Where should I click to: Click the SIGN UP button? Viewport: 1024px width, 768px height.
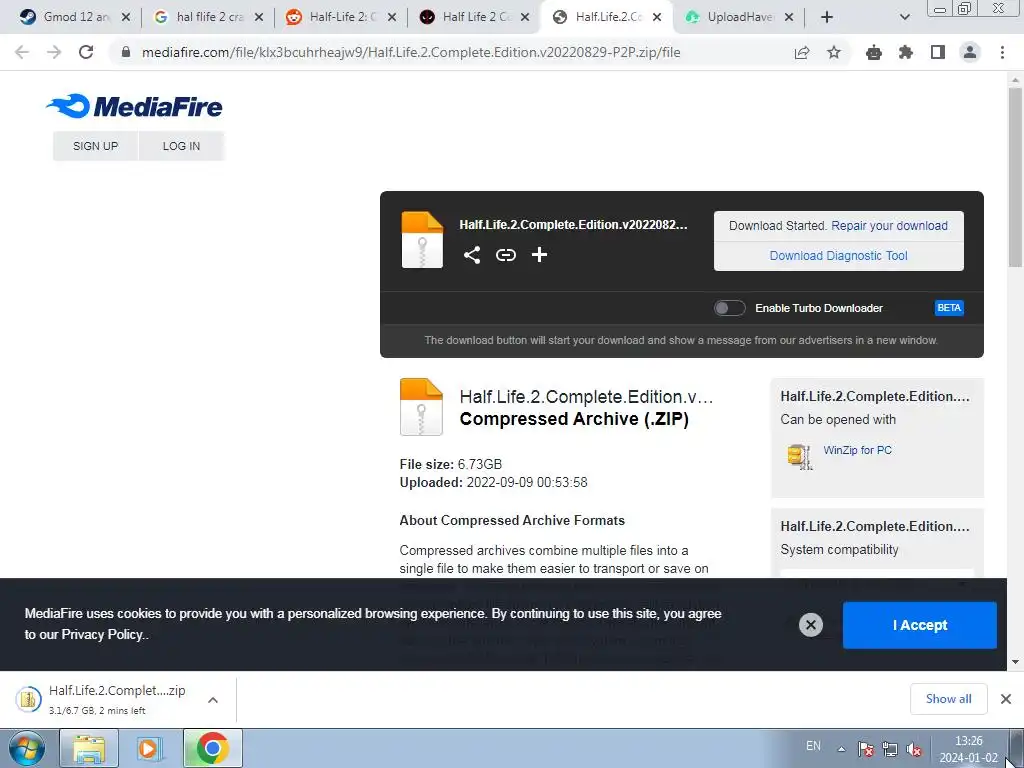click(95, 146)
